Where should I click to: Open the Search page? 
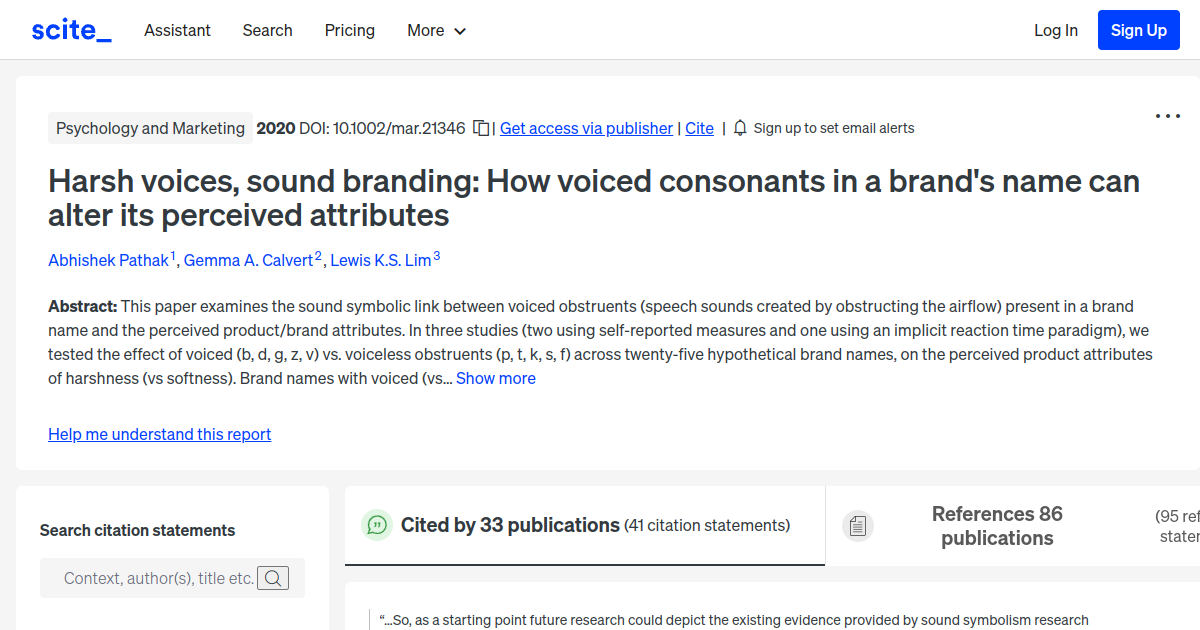tap(267, 30)
